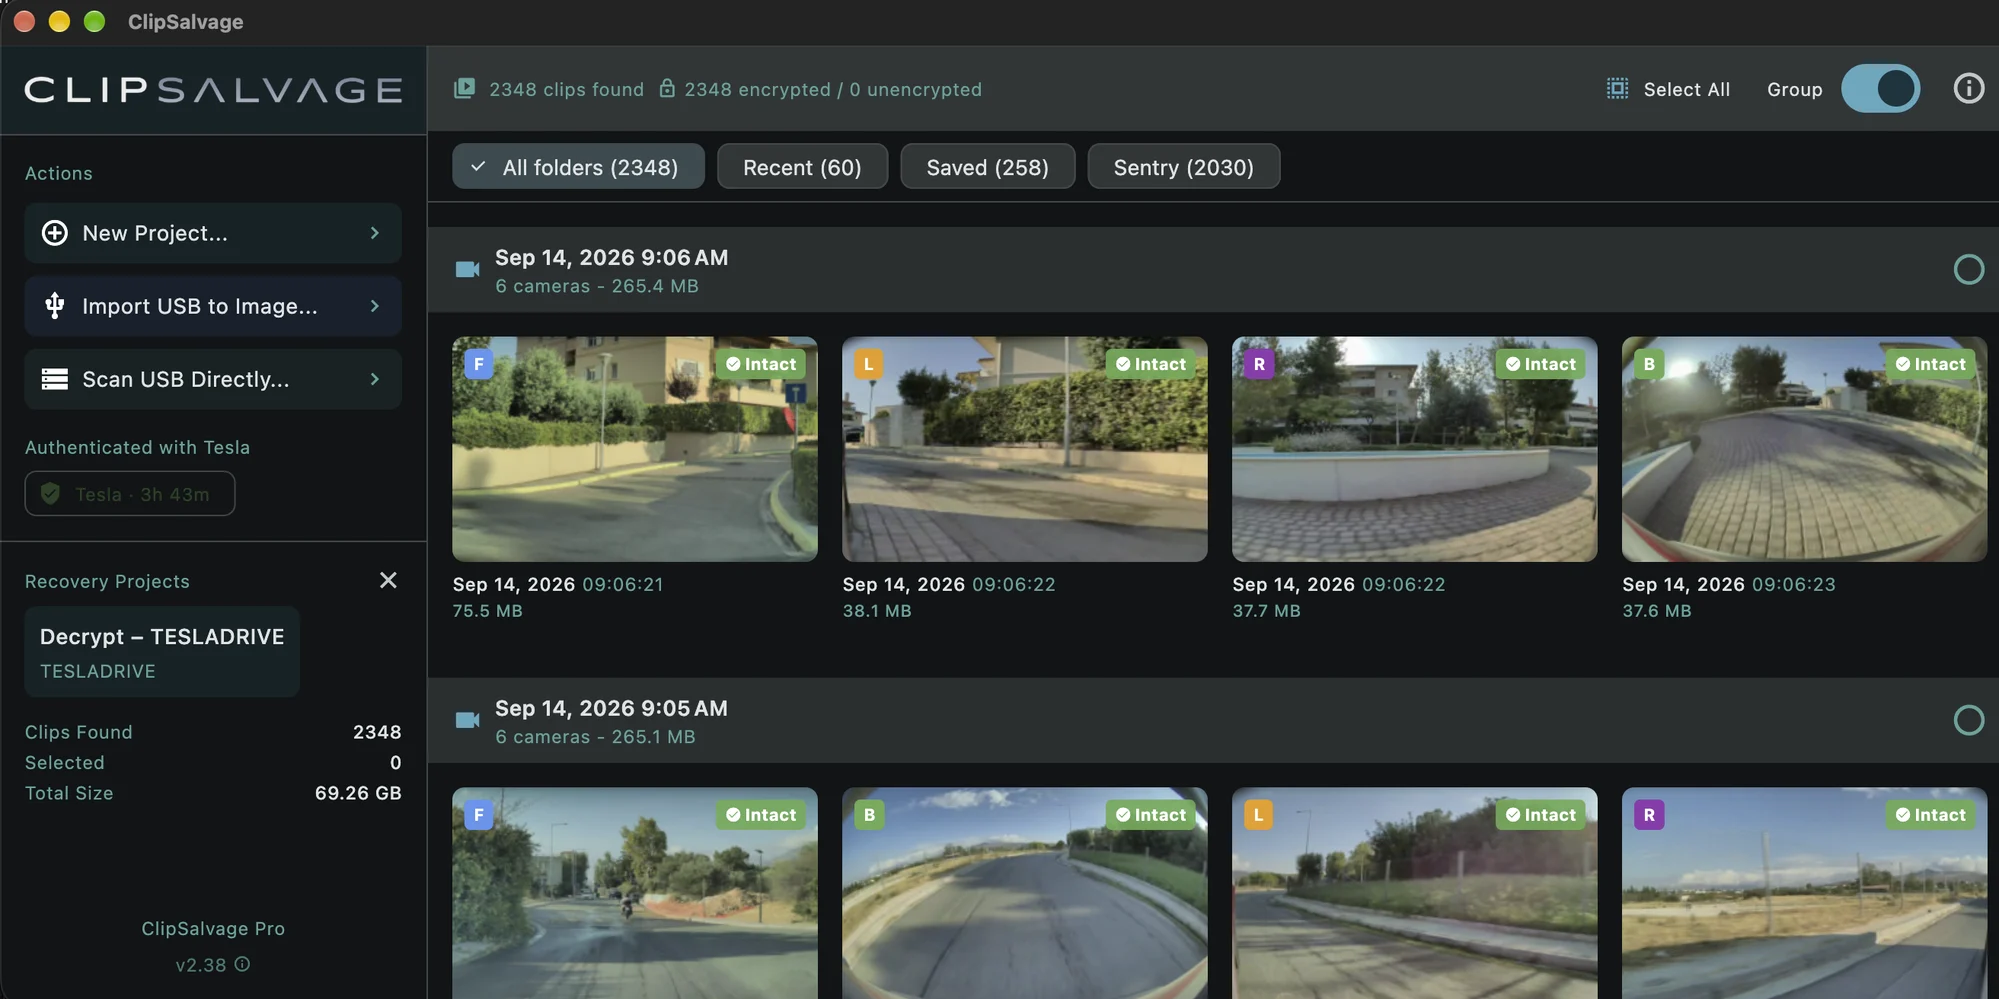
Task: Click the New Project... button
Action: click(213, 233)
